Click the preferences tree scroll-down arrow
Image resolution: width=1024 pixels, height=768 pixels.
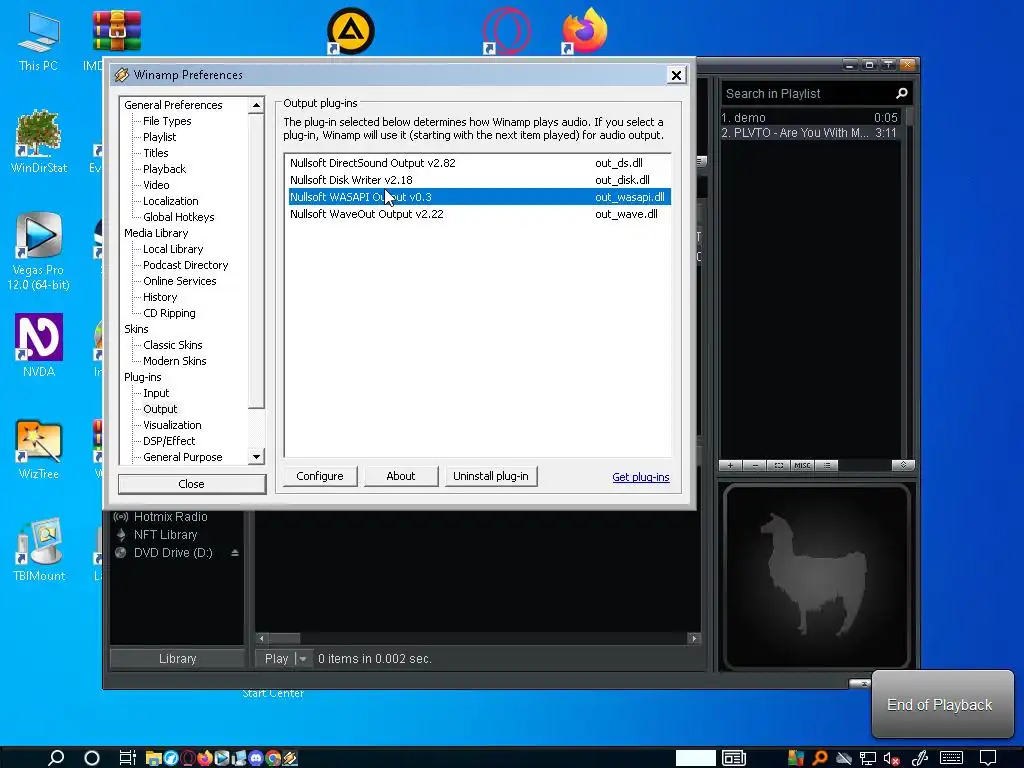pos(257,457)
